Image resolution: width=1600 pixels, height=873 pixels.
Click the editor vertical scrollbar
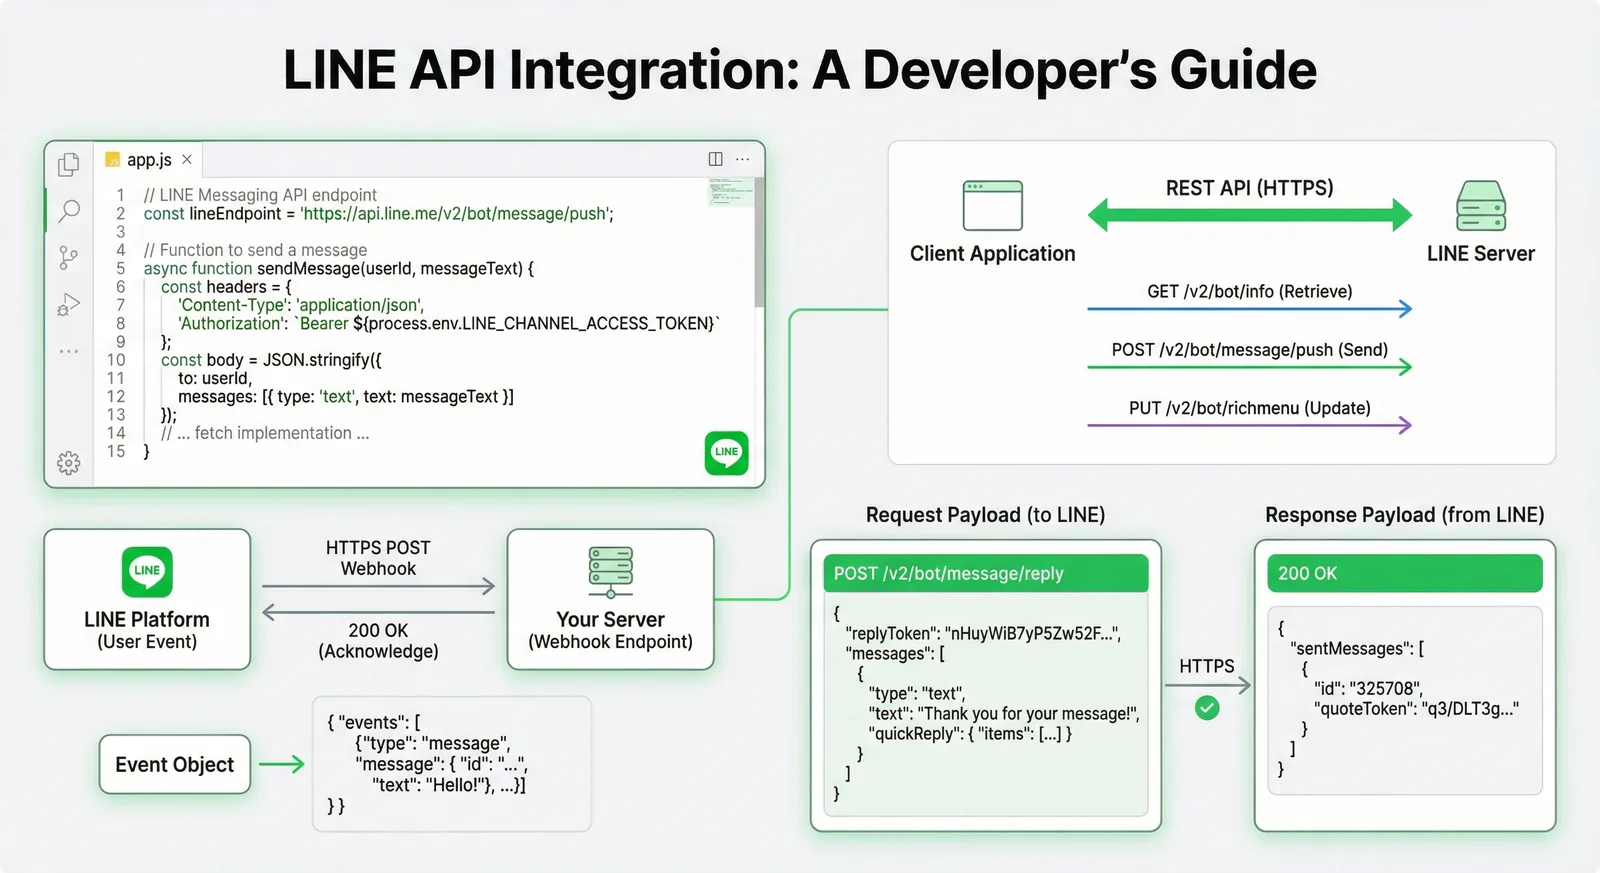(760, 243)
